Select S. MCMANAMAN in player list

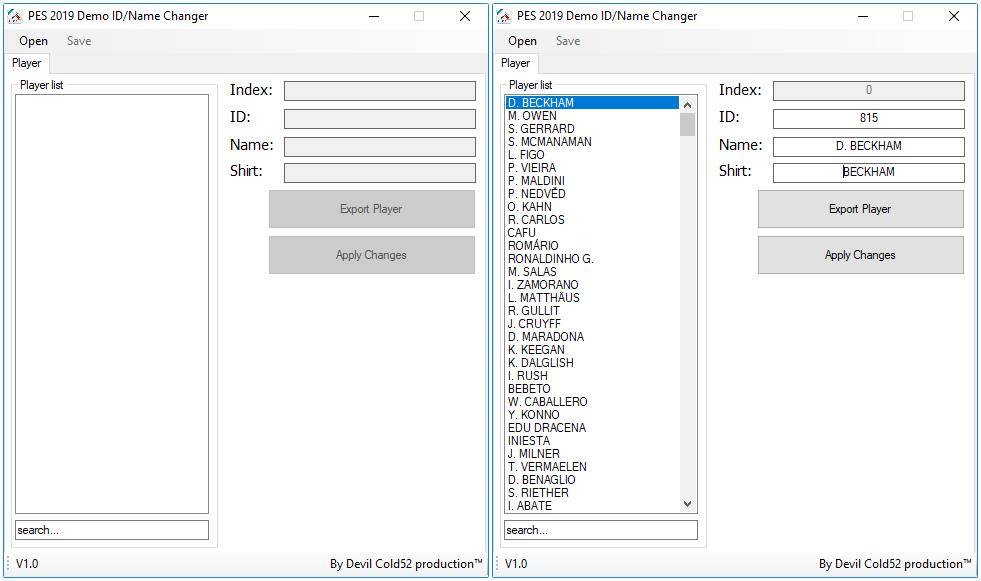coord(592,142)
